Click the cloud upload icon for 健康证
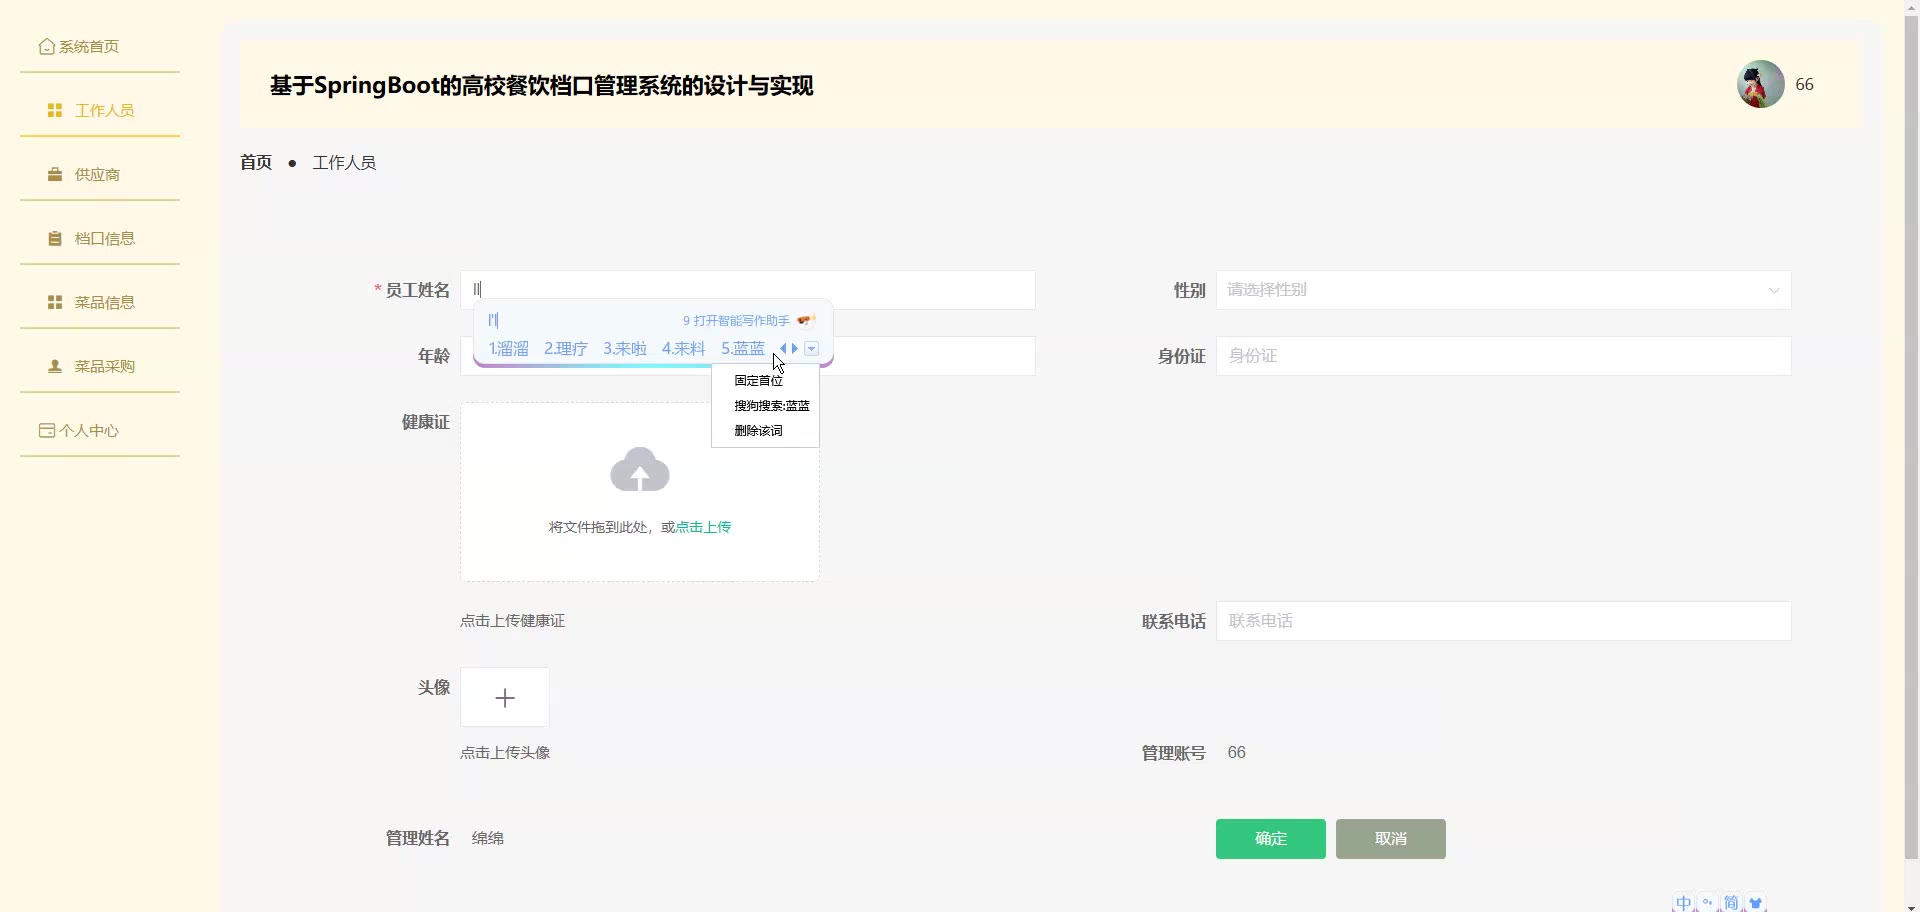This screenshot has height=912, width=1920. [x=640, y=469]
